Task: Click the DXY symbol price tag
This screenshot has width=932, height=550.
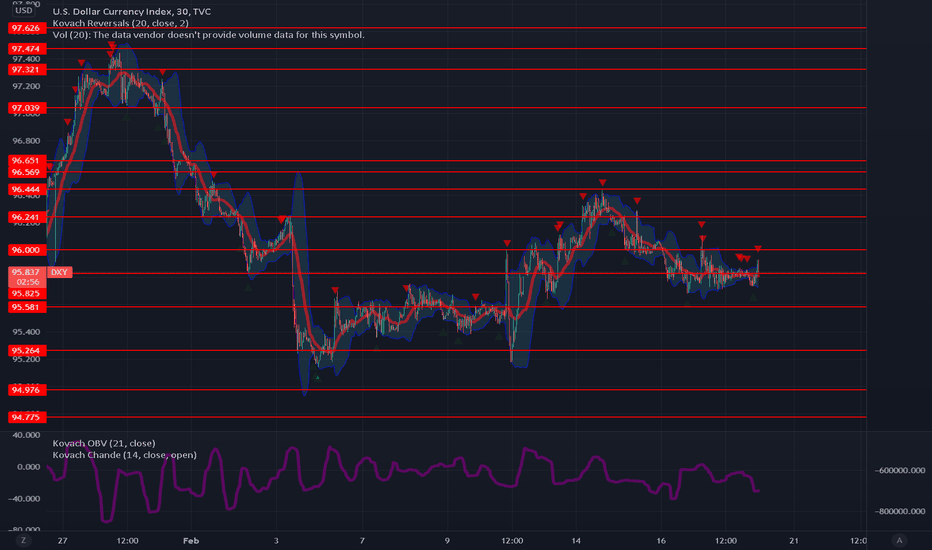Action: pyautogui.click(x=59, y=272)
